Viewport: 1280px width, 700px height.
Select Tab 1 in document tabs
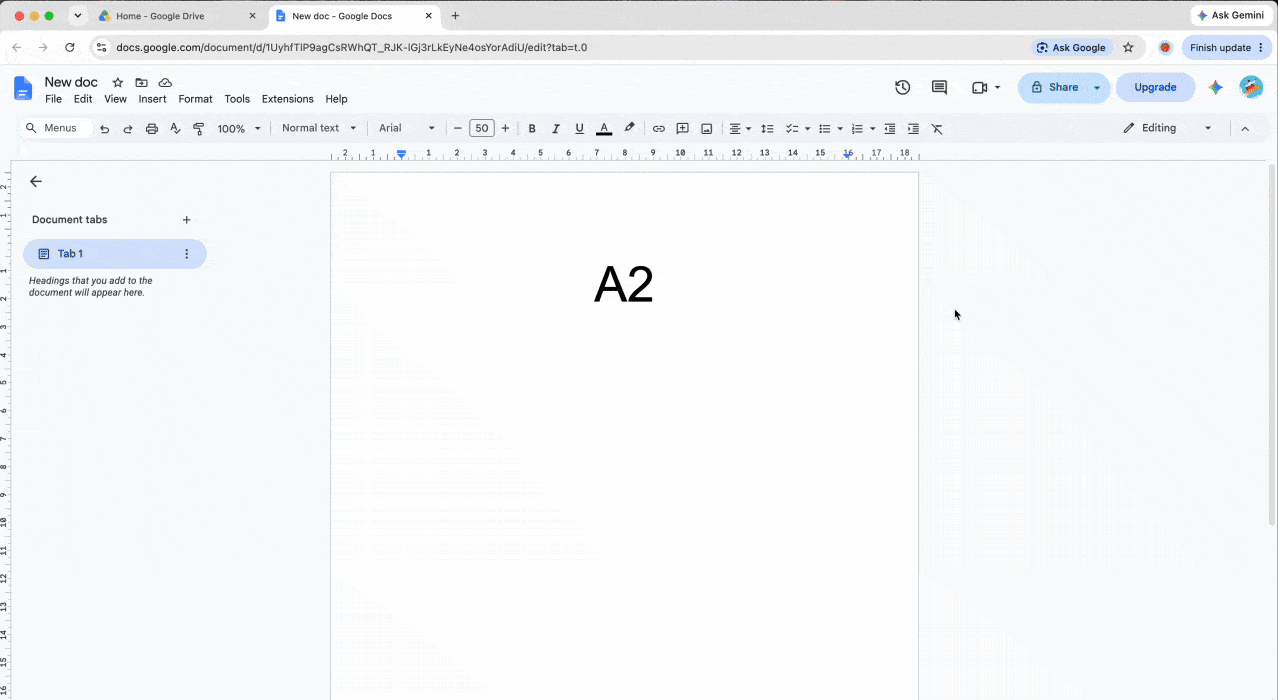click(115, 254)
